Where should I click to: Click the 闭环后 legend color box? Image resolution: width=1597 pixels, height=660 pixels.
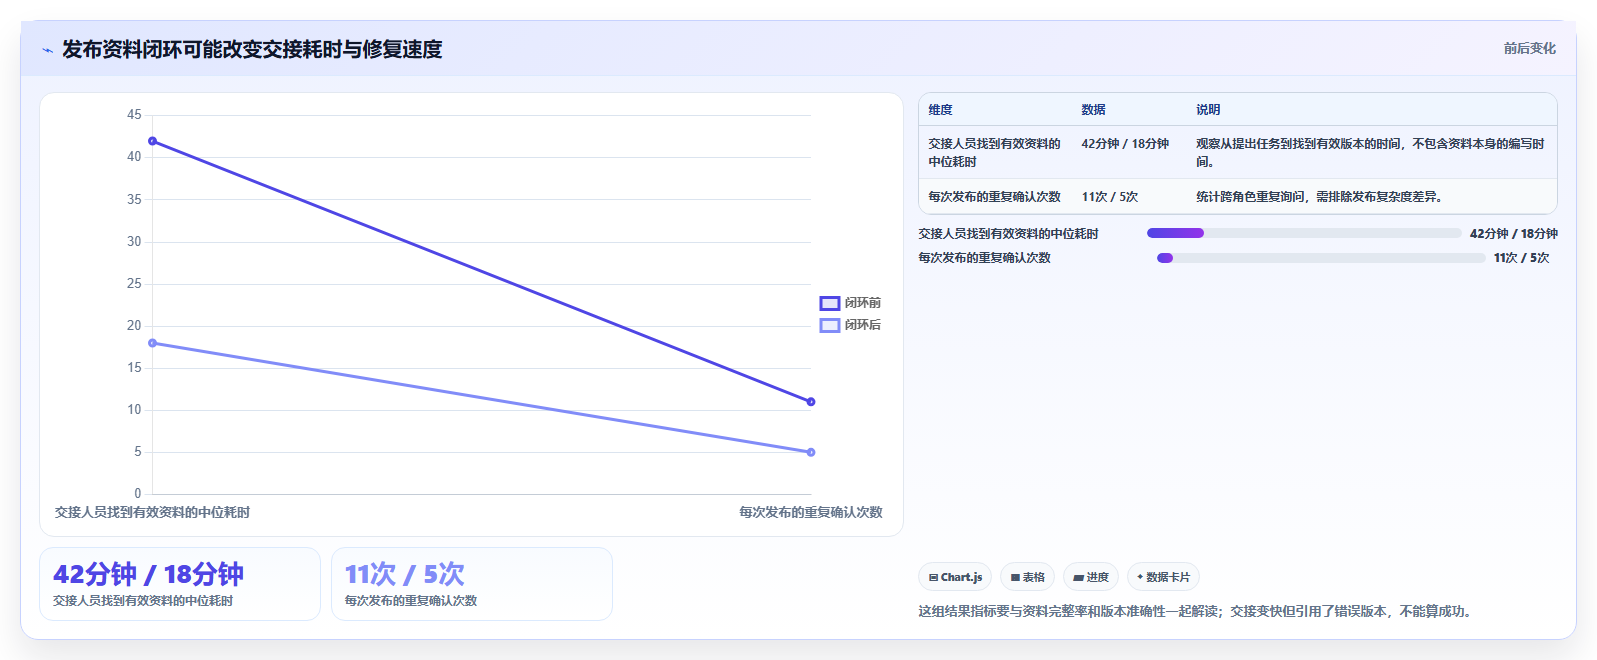829,325
